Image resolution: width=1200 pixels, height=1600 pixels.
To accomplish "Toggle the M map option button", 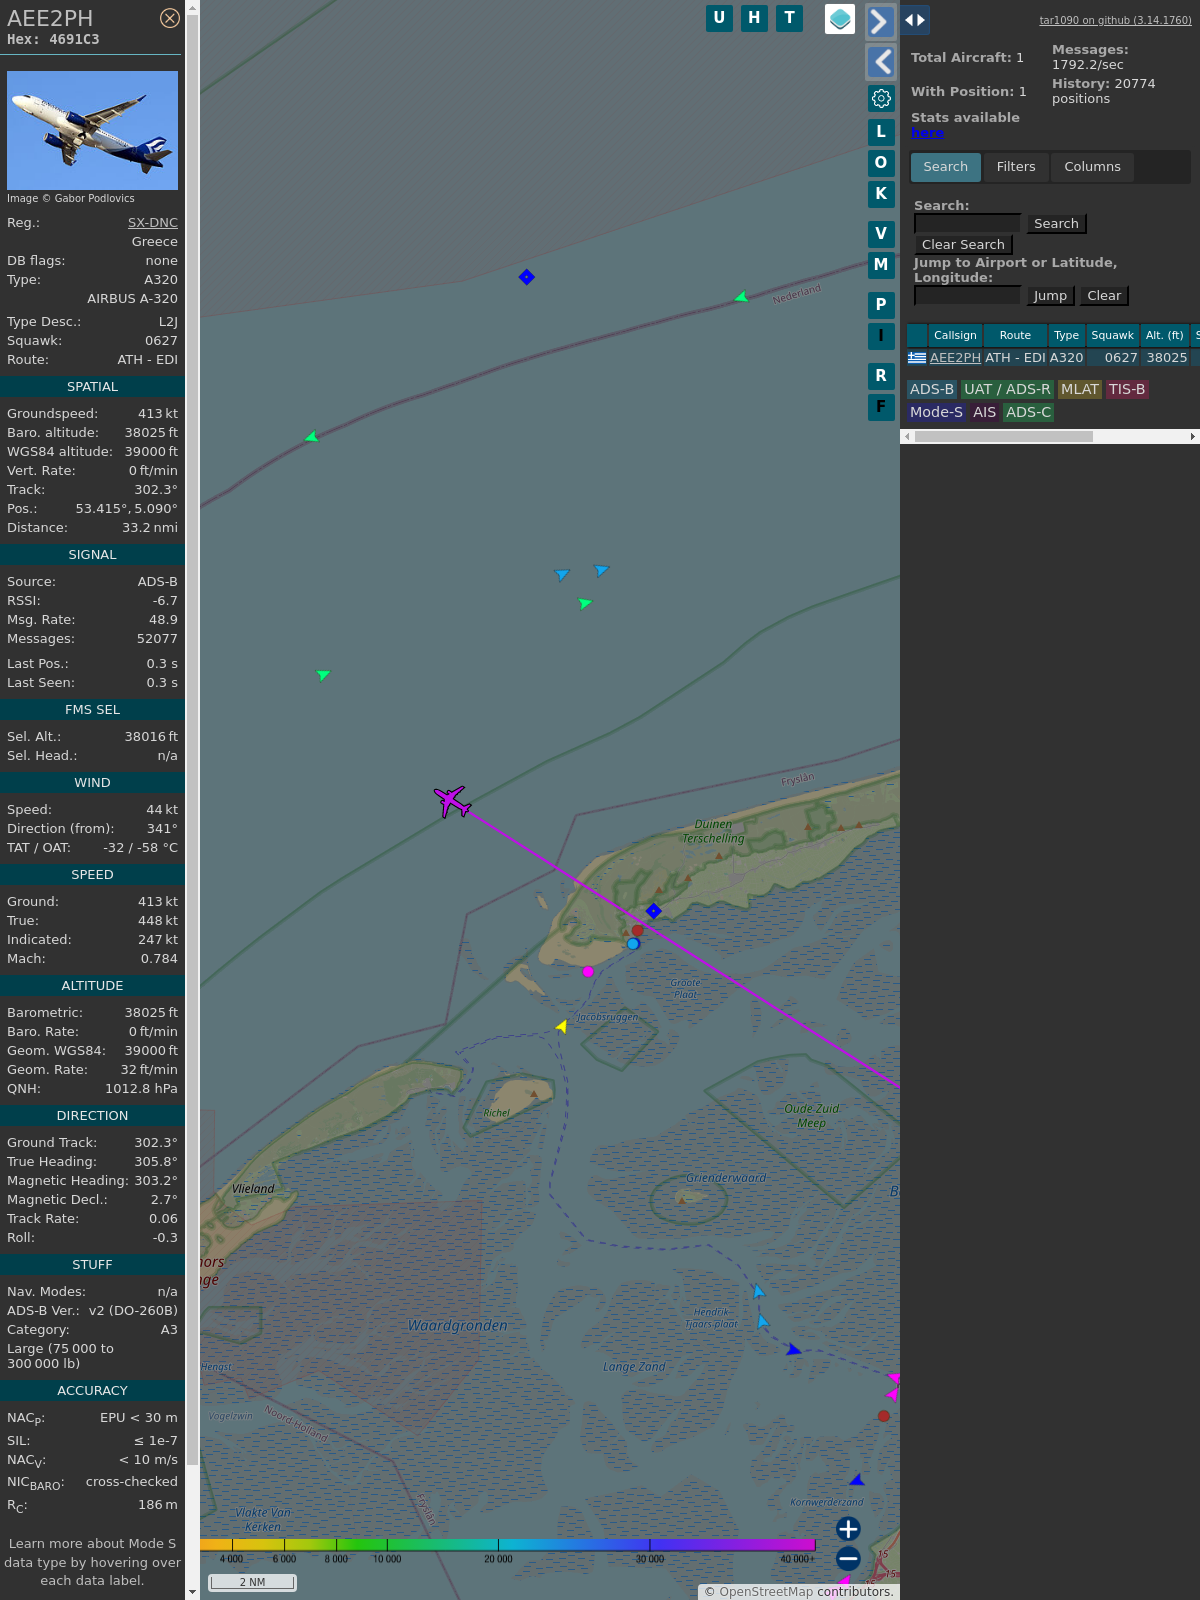I will click(881, 265).
